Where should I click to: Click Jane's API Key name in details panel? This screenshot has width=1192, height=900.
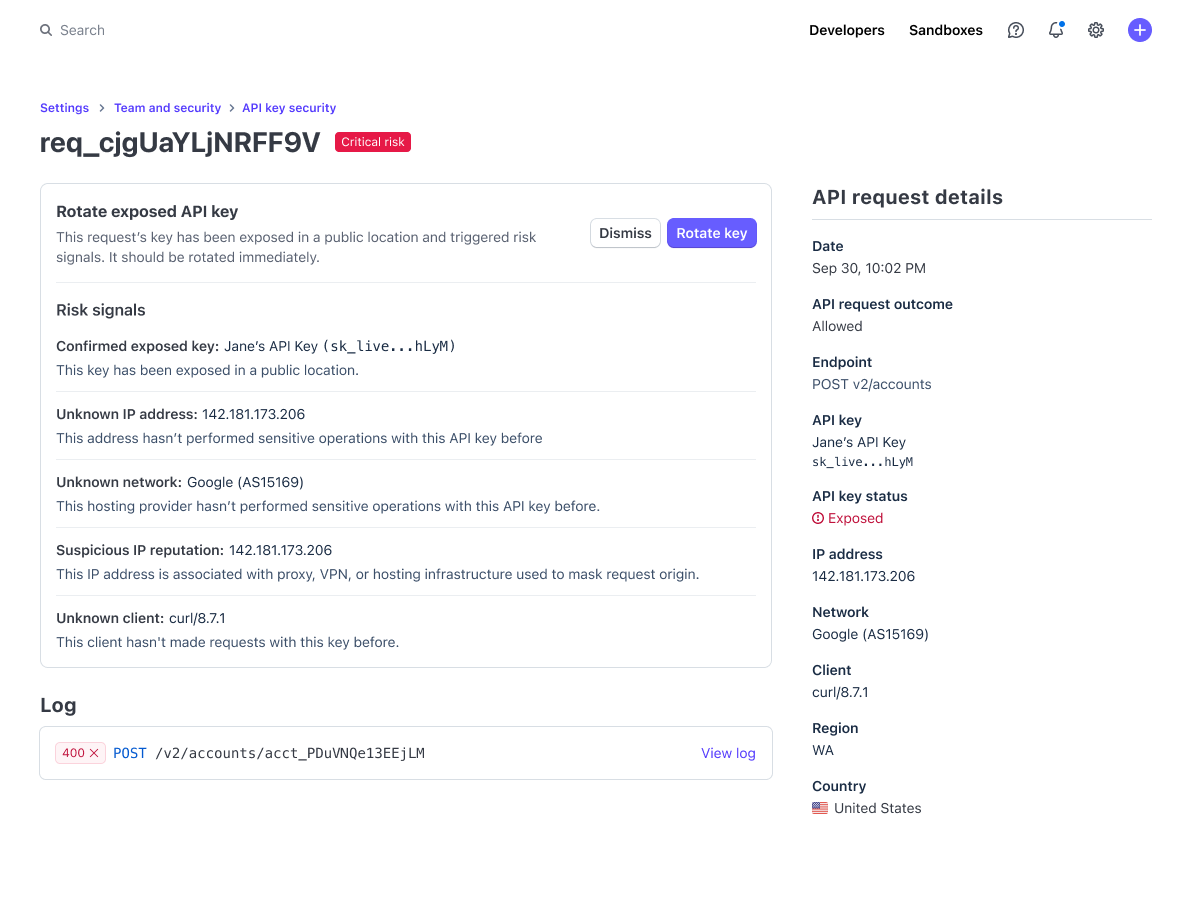858,442
